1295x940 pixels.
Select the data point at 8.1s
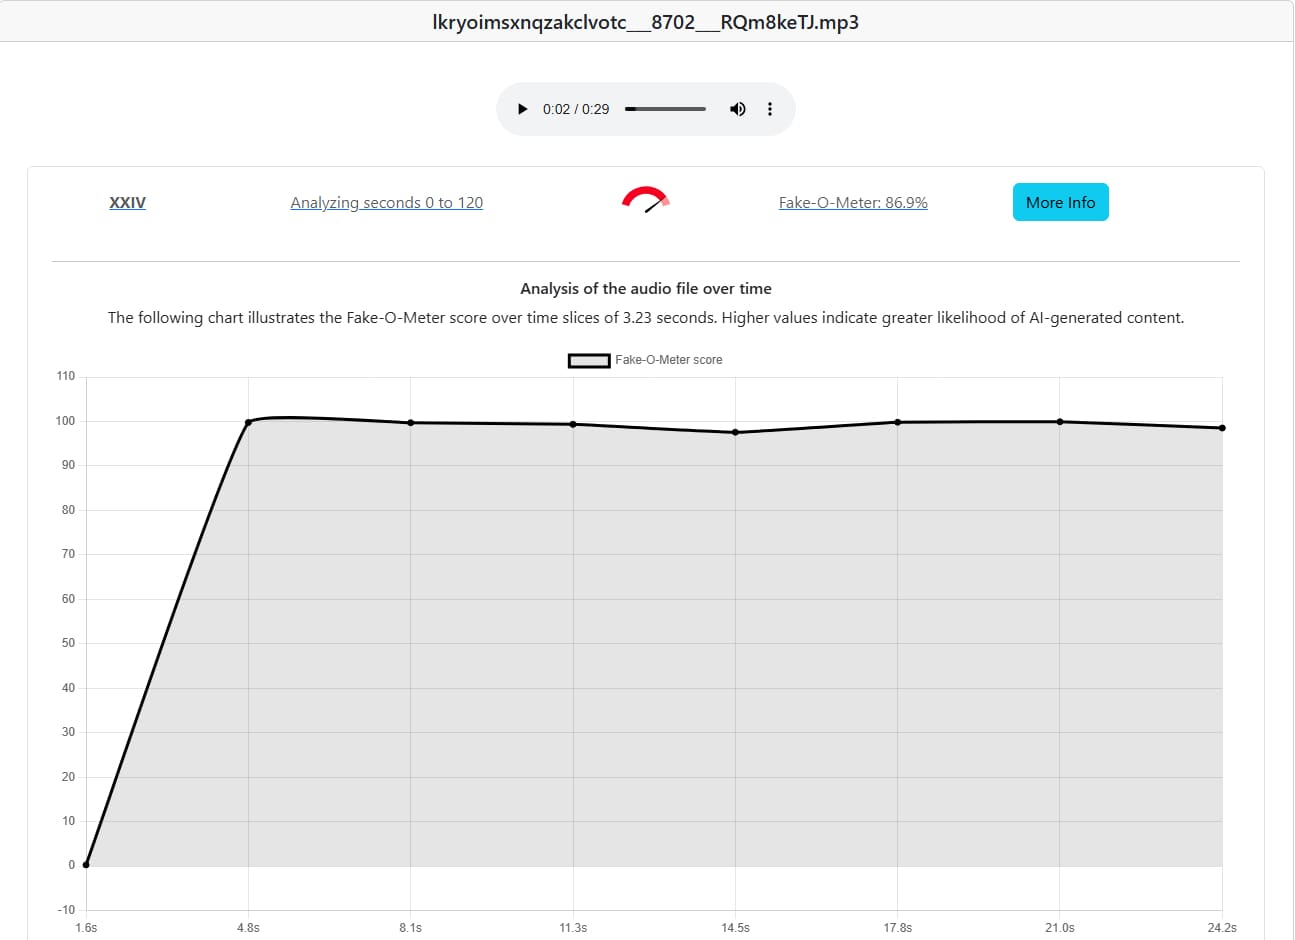pos(411,423)
